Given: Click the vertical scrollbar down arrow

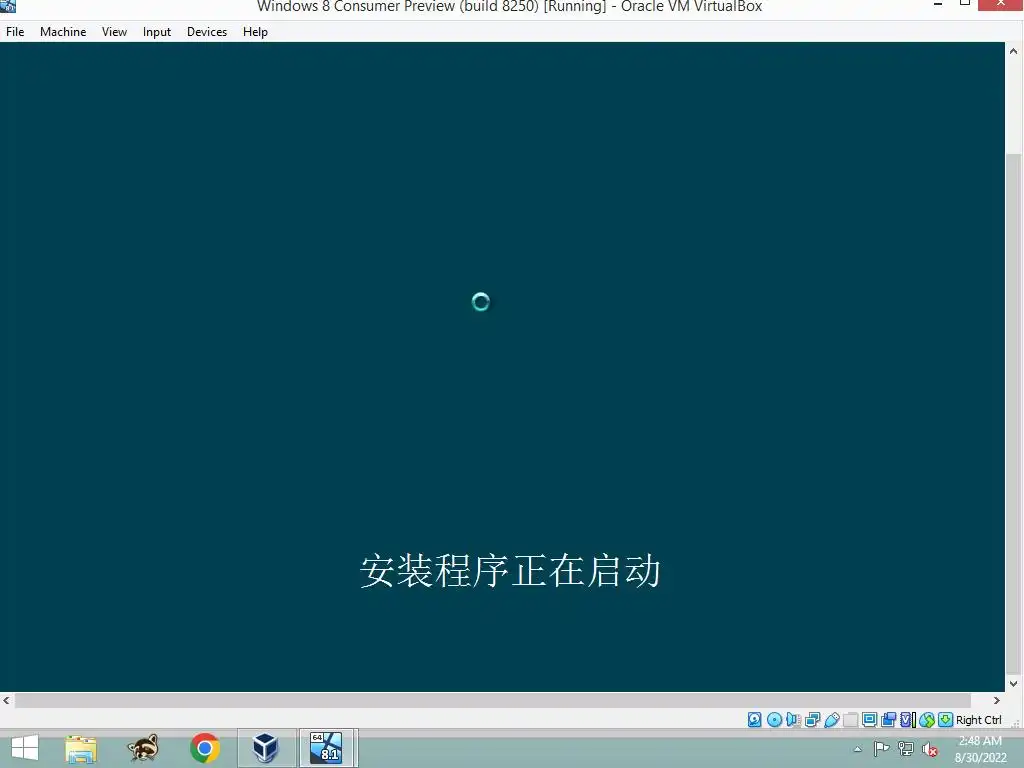Looking at the screenshot, I should point(1014,684).
